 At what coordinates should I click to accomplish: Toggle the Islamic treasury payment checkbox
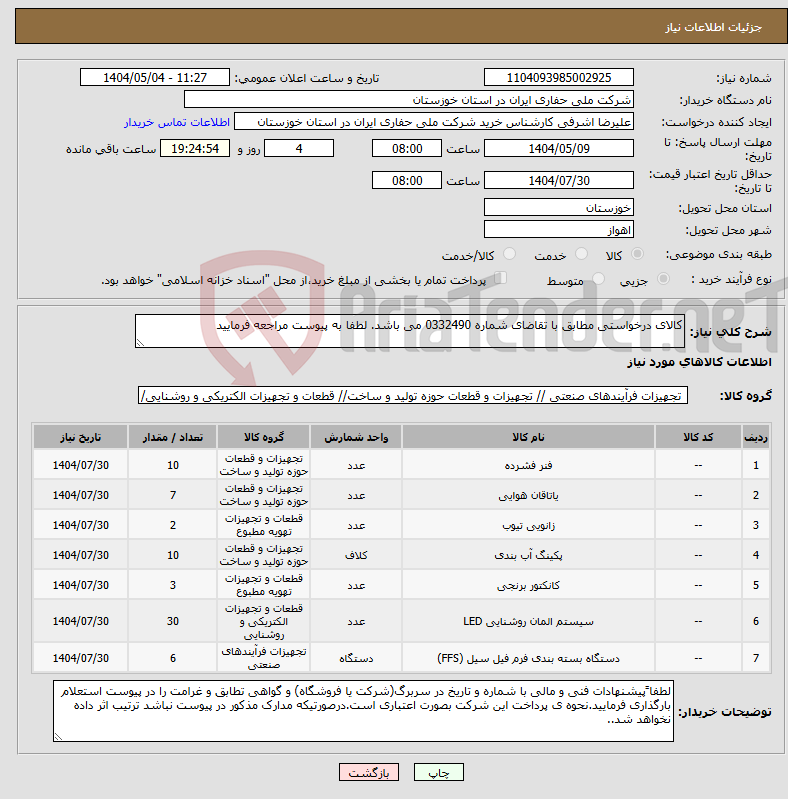tap(501, 278)
